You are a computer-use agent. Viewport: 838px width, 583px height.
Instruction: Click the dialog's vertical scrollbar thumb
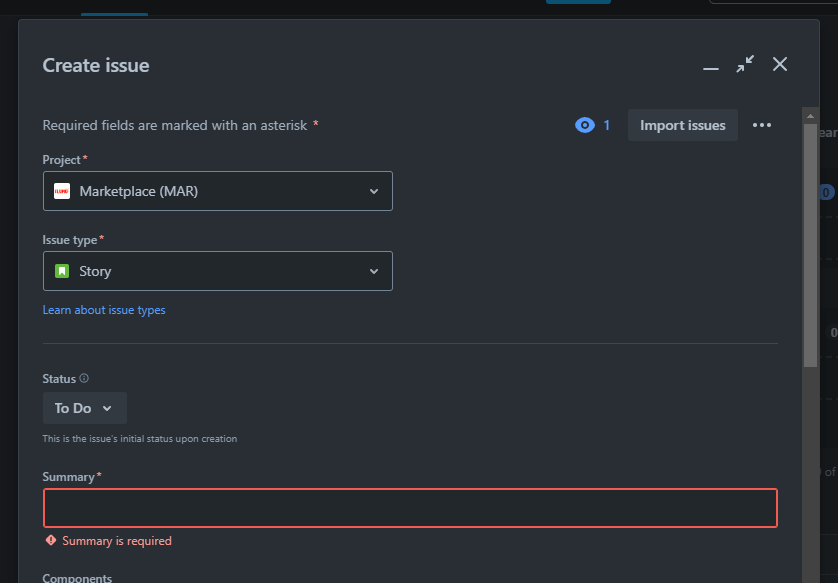(810, 246)
